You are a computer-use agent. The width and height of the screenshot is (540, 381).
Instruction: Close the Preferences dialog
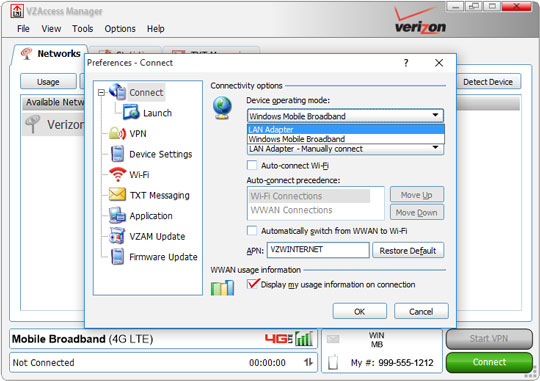tap(439, 63)
